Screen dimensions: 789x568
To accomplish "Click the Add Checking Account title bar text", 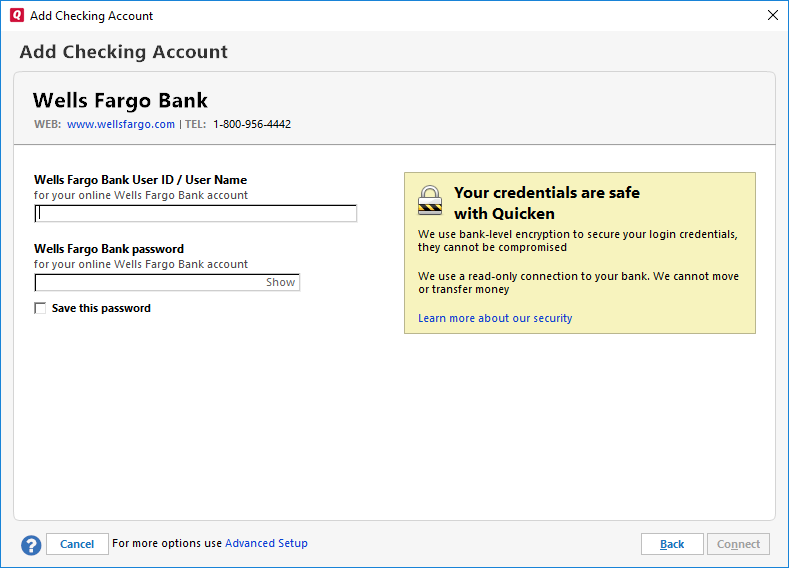I will click(x=92, y=16).
